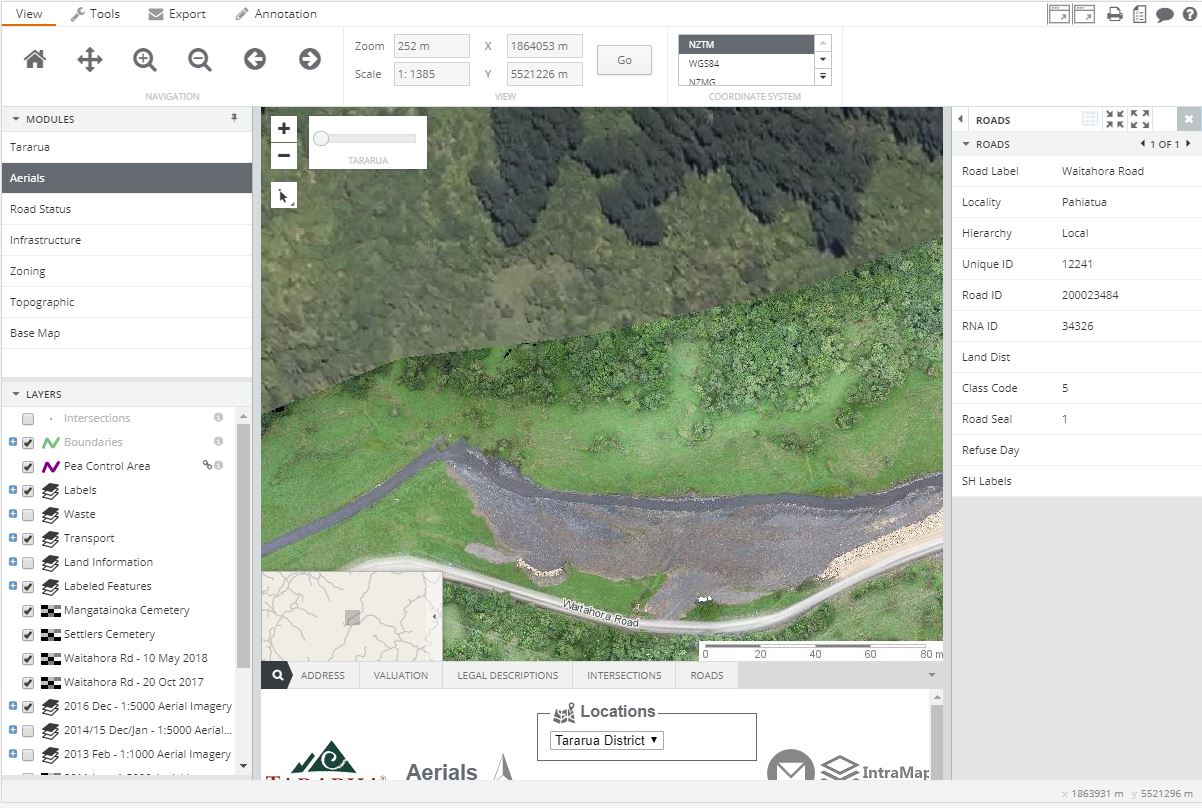
Task: Select the Road Status module
Action: [x=126, y=209]
